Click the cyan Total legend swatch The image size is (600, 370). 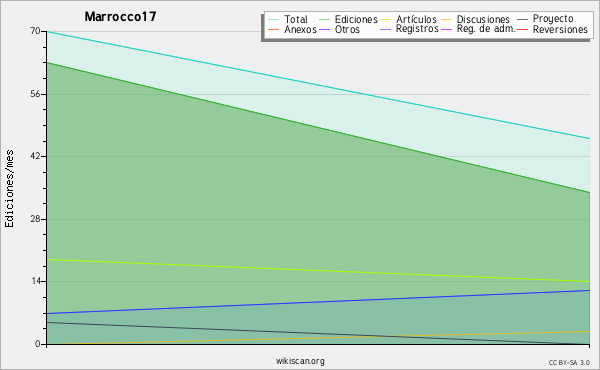273,19
